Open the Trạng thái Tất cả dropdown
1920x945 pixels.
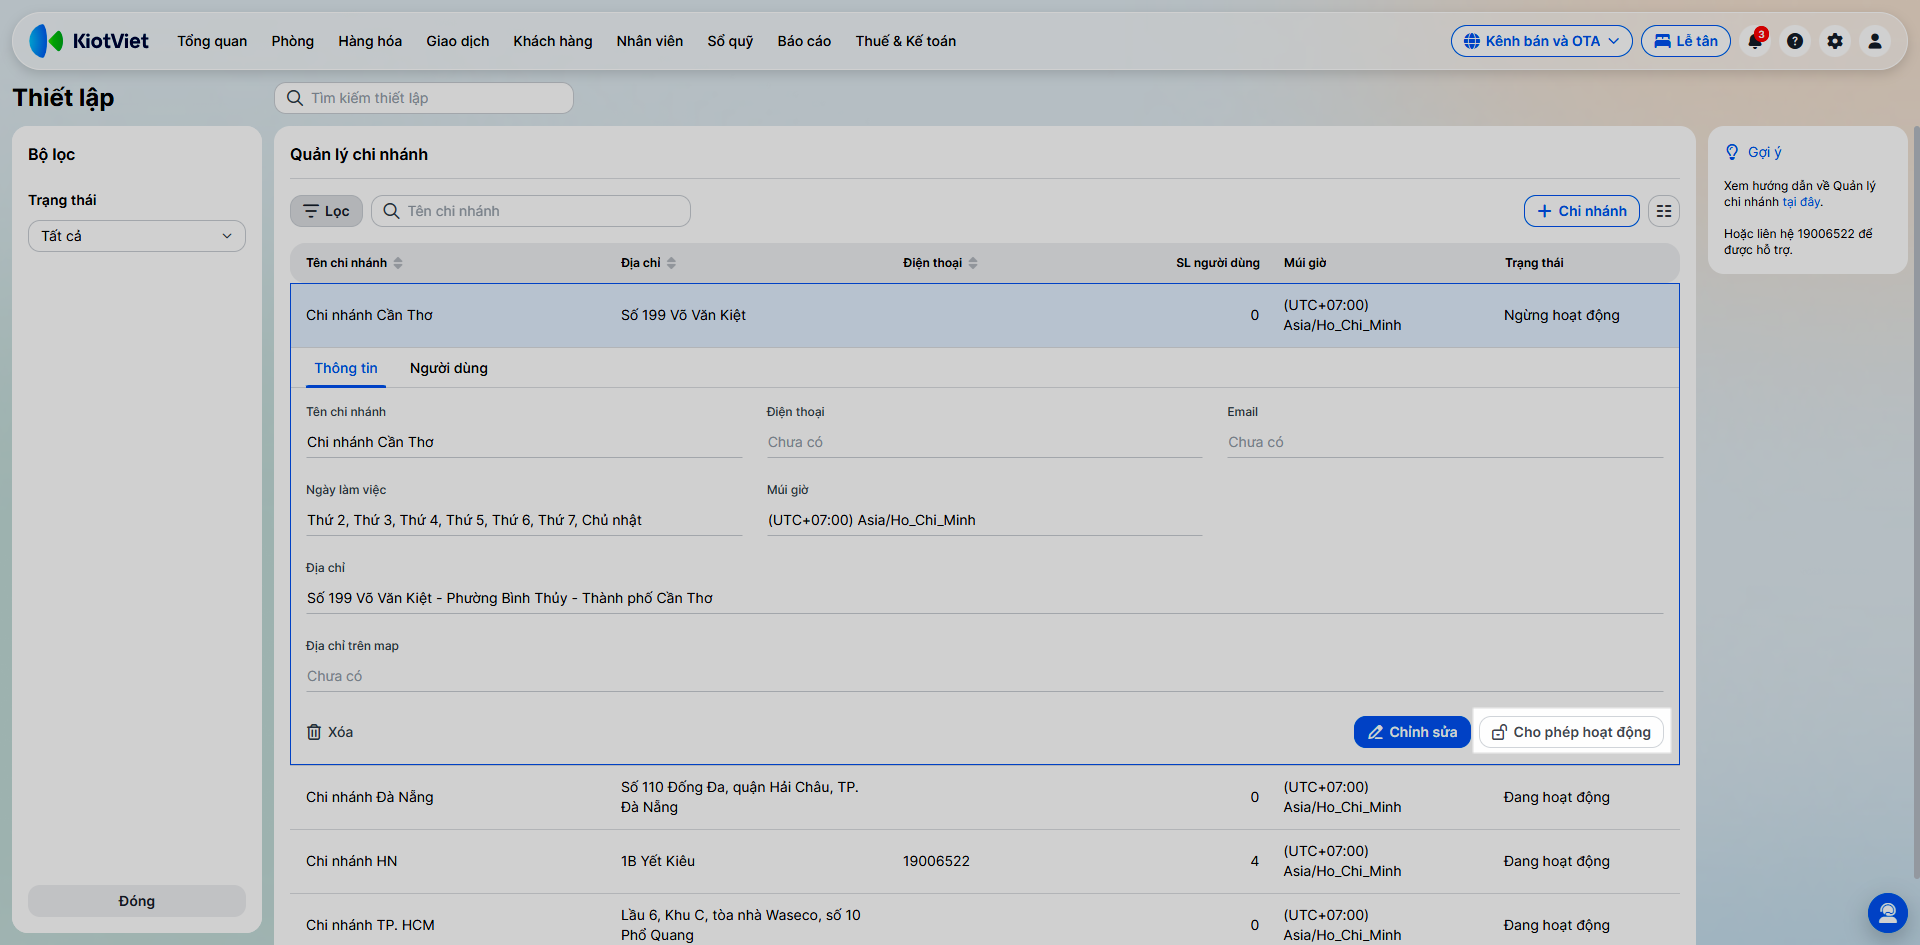[x=137, y=236]
